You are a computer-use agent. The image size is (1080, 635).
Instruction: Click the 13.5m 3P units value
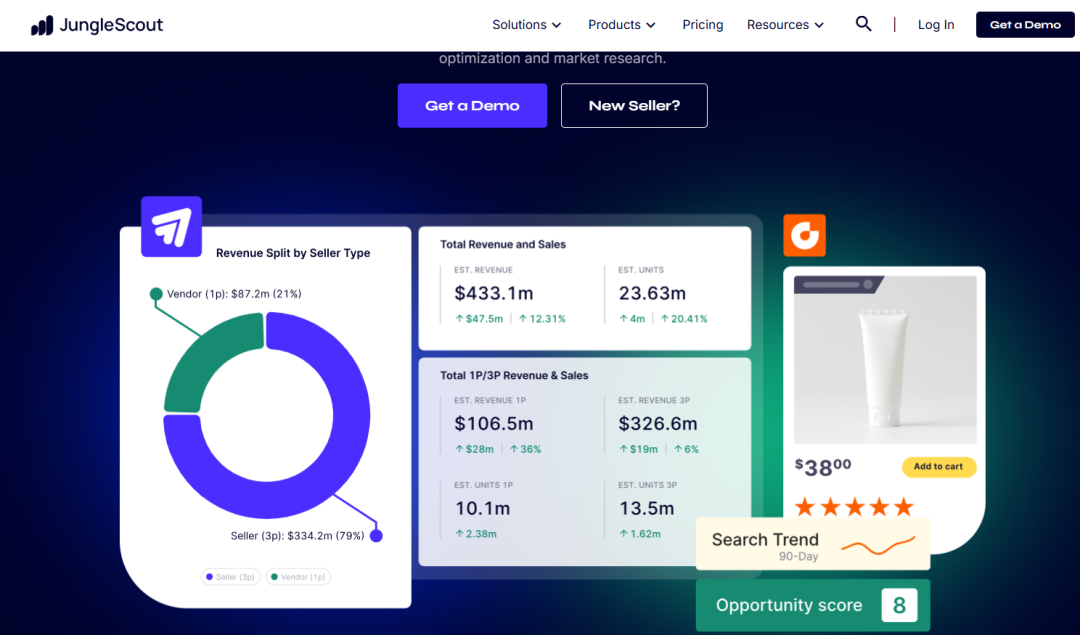646,508
